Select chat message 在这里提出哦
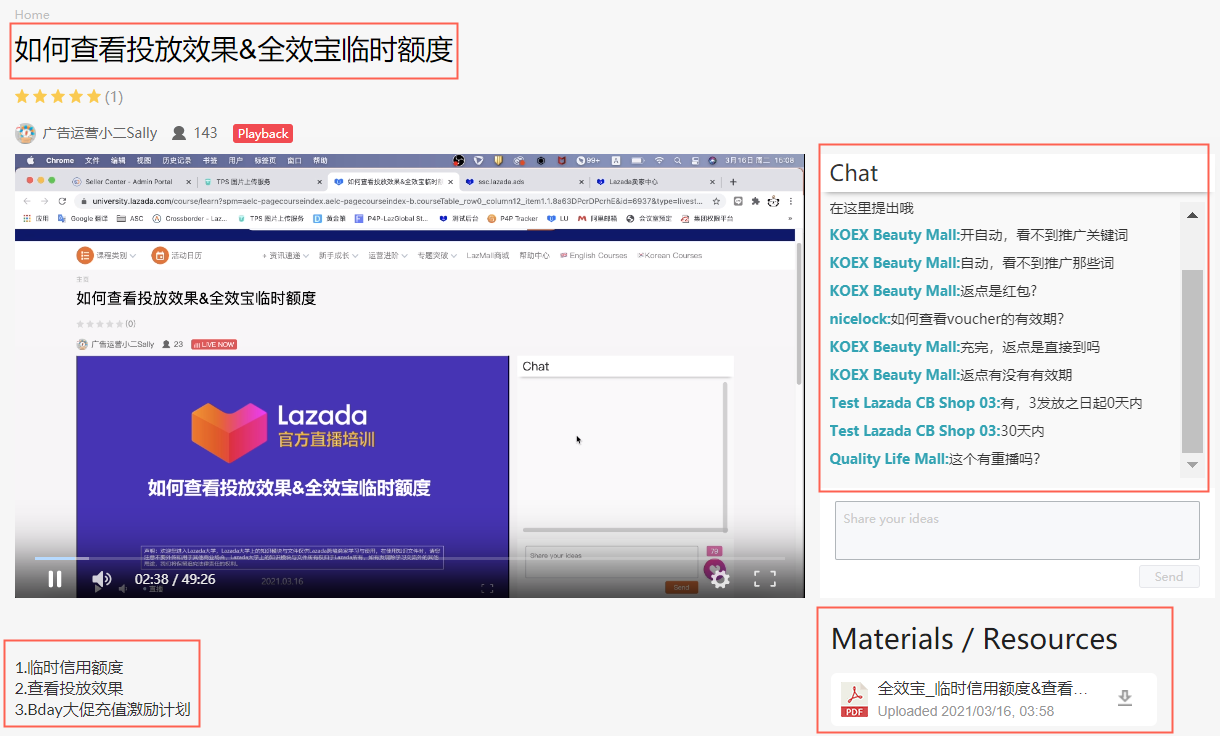The image size is (1220, 736). click(x=872, y=208)
